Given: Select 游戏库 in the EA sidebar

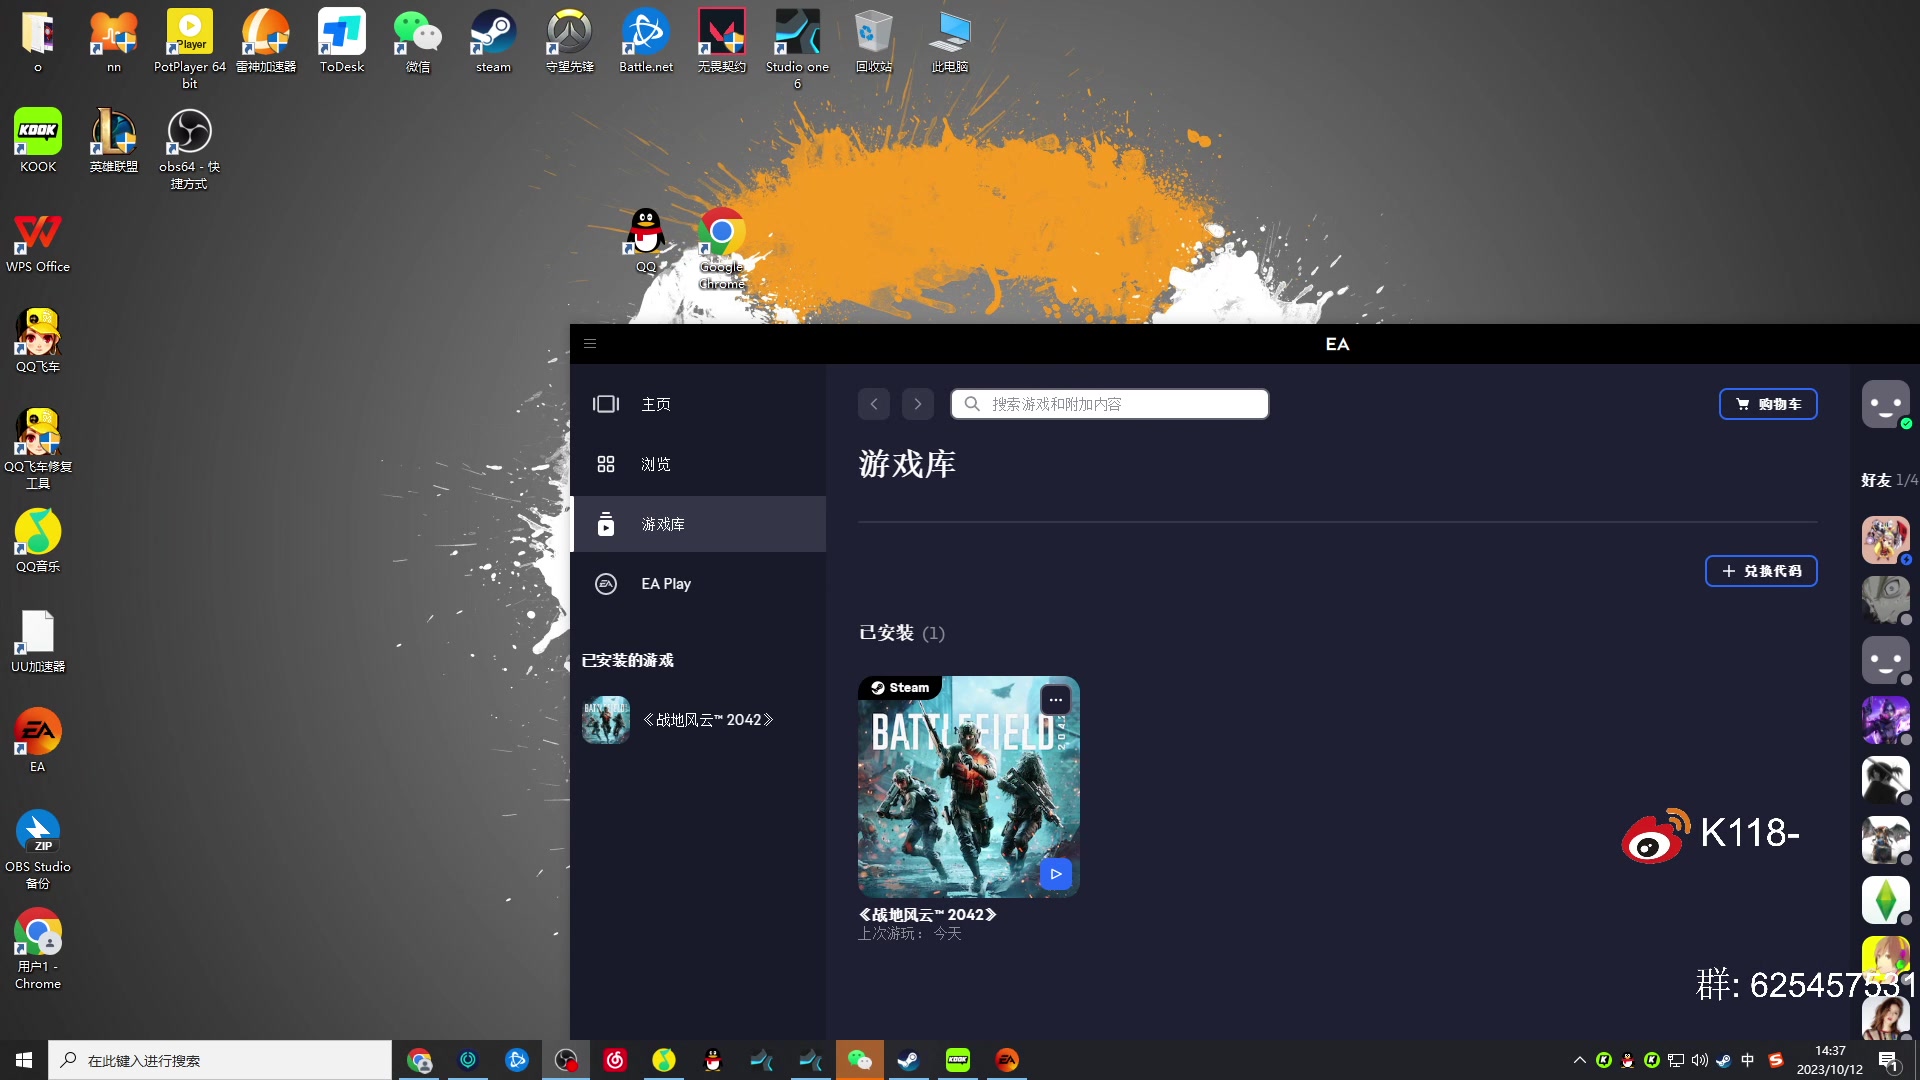Looking at the screenshot, I should click(x=698, y=524).
